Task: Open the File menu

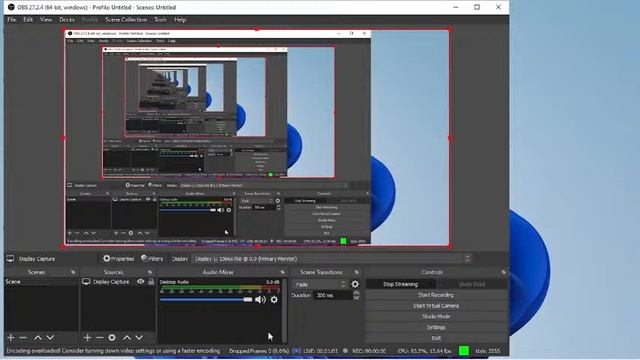Action: tap(11, 20)
